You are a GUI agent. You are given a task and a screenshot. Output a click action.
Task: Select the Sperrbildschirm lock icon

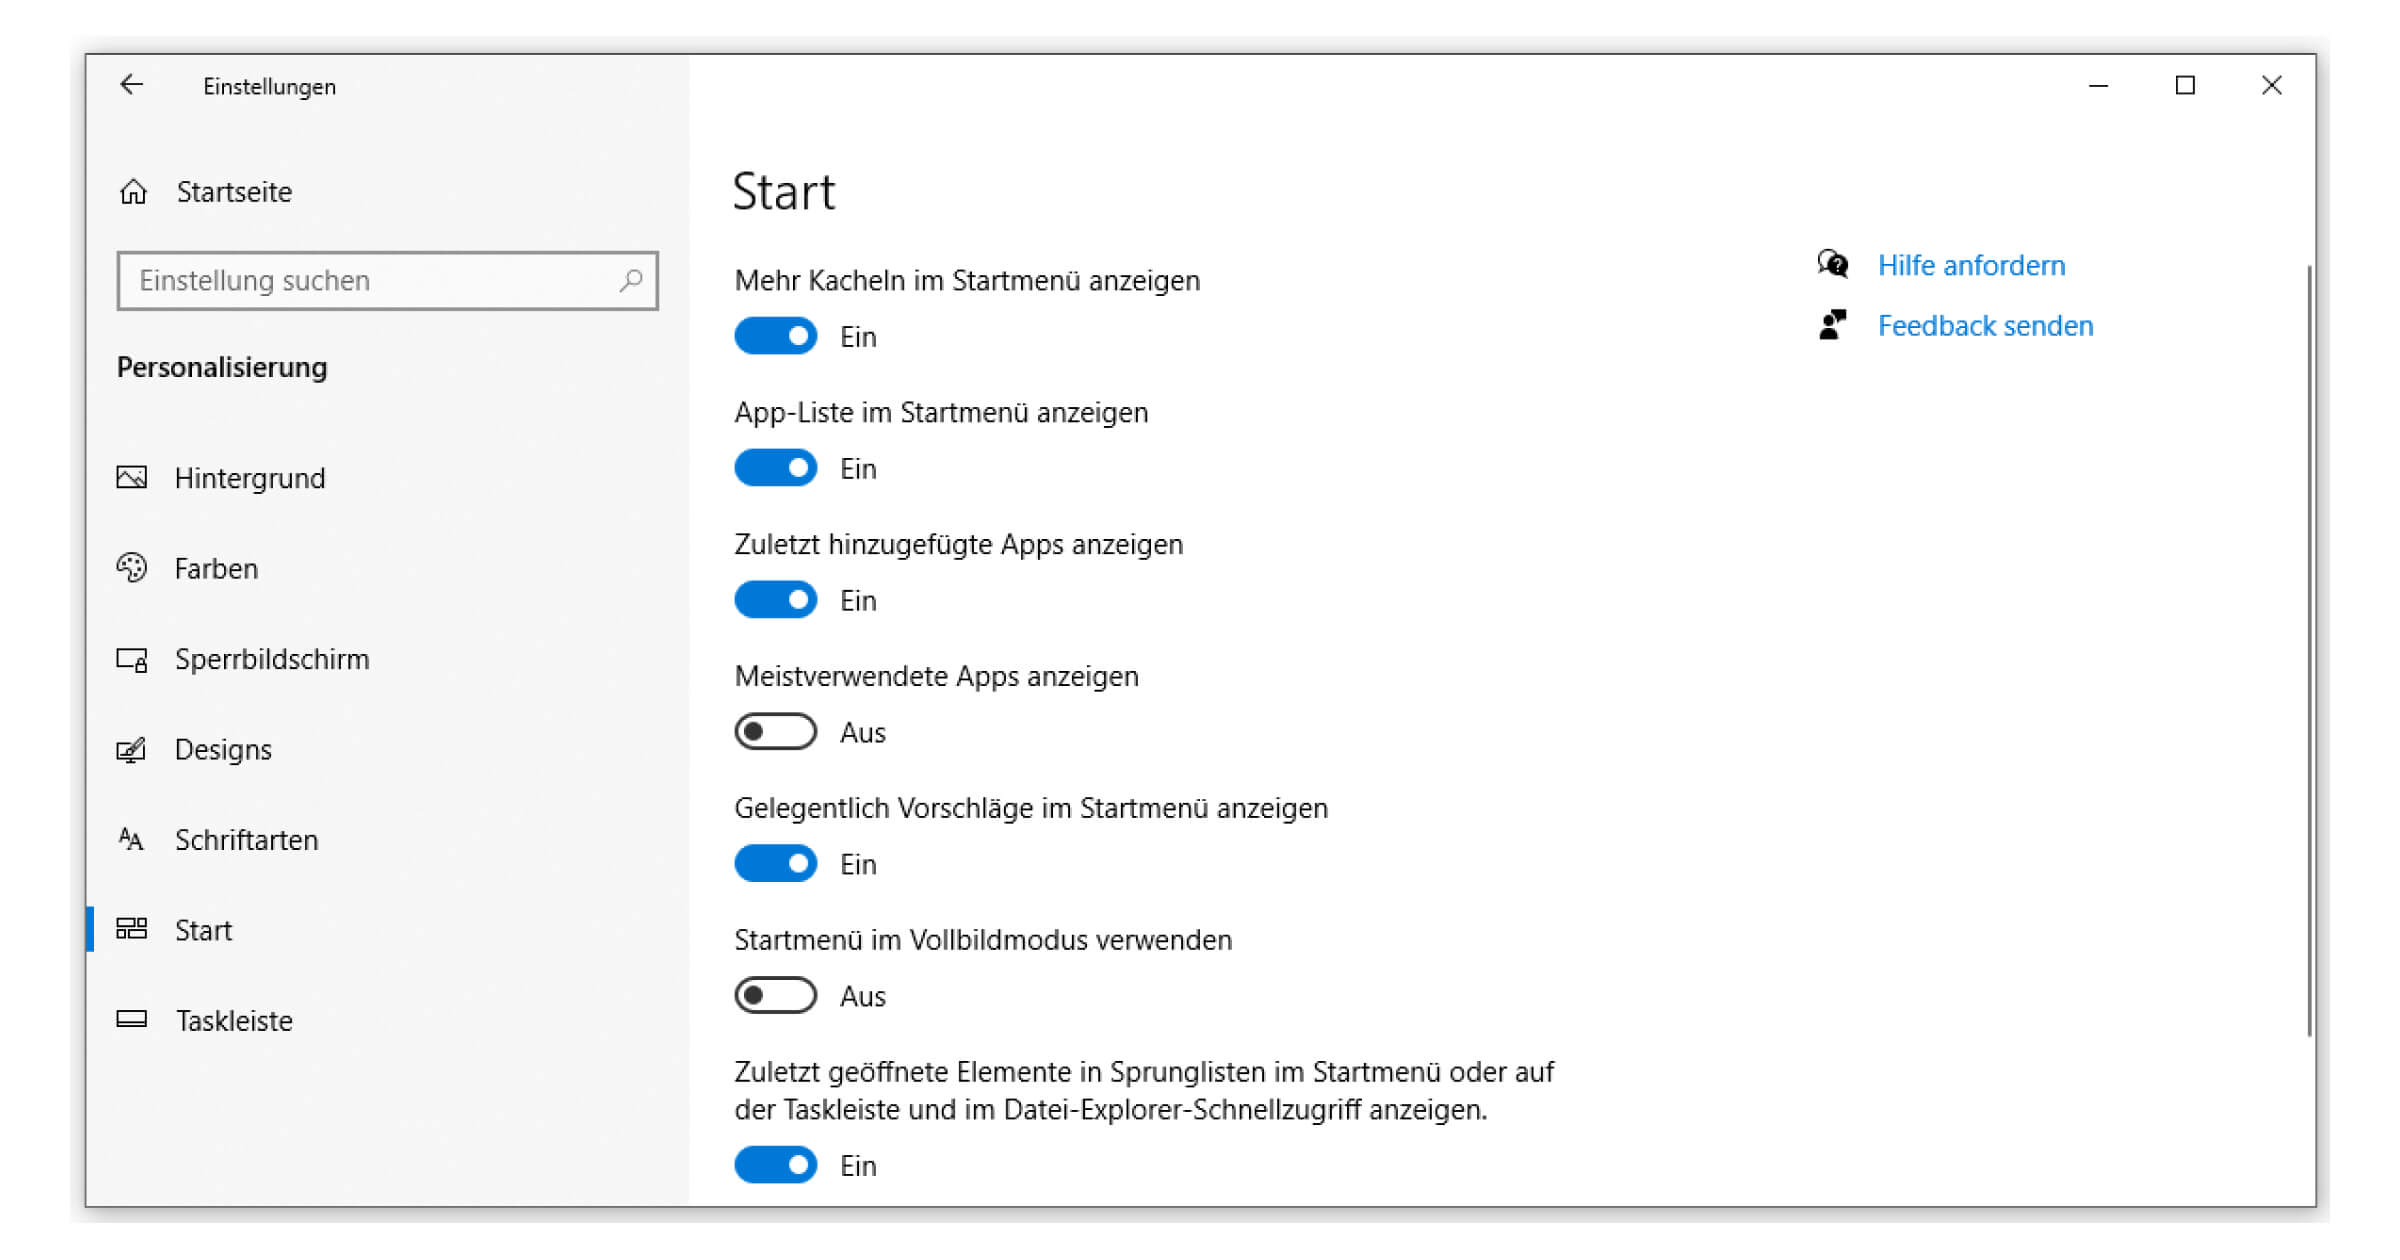coord(131,659)
